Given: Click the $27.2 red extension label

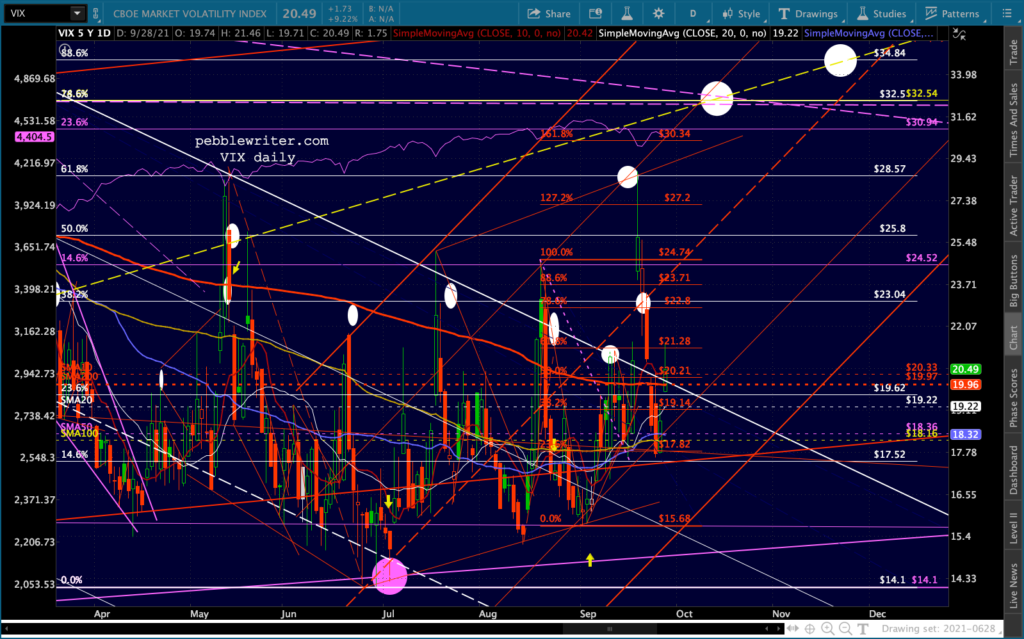Looking at the screenshot, I should (x=677, y=197).
